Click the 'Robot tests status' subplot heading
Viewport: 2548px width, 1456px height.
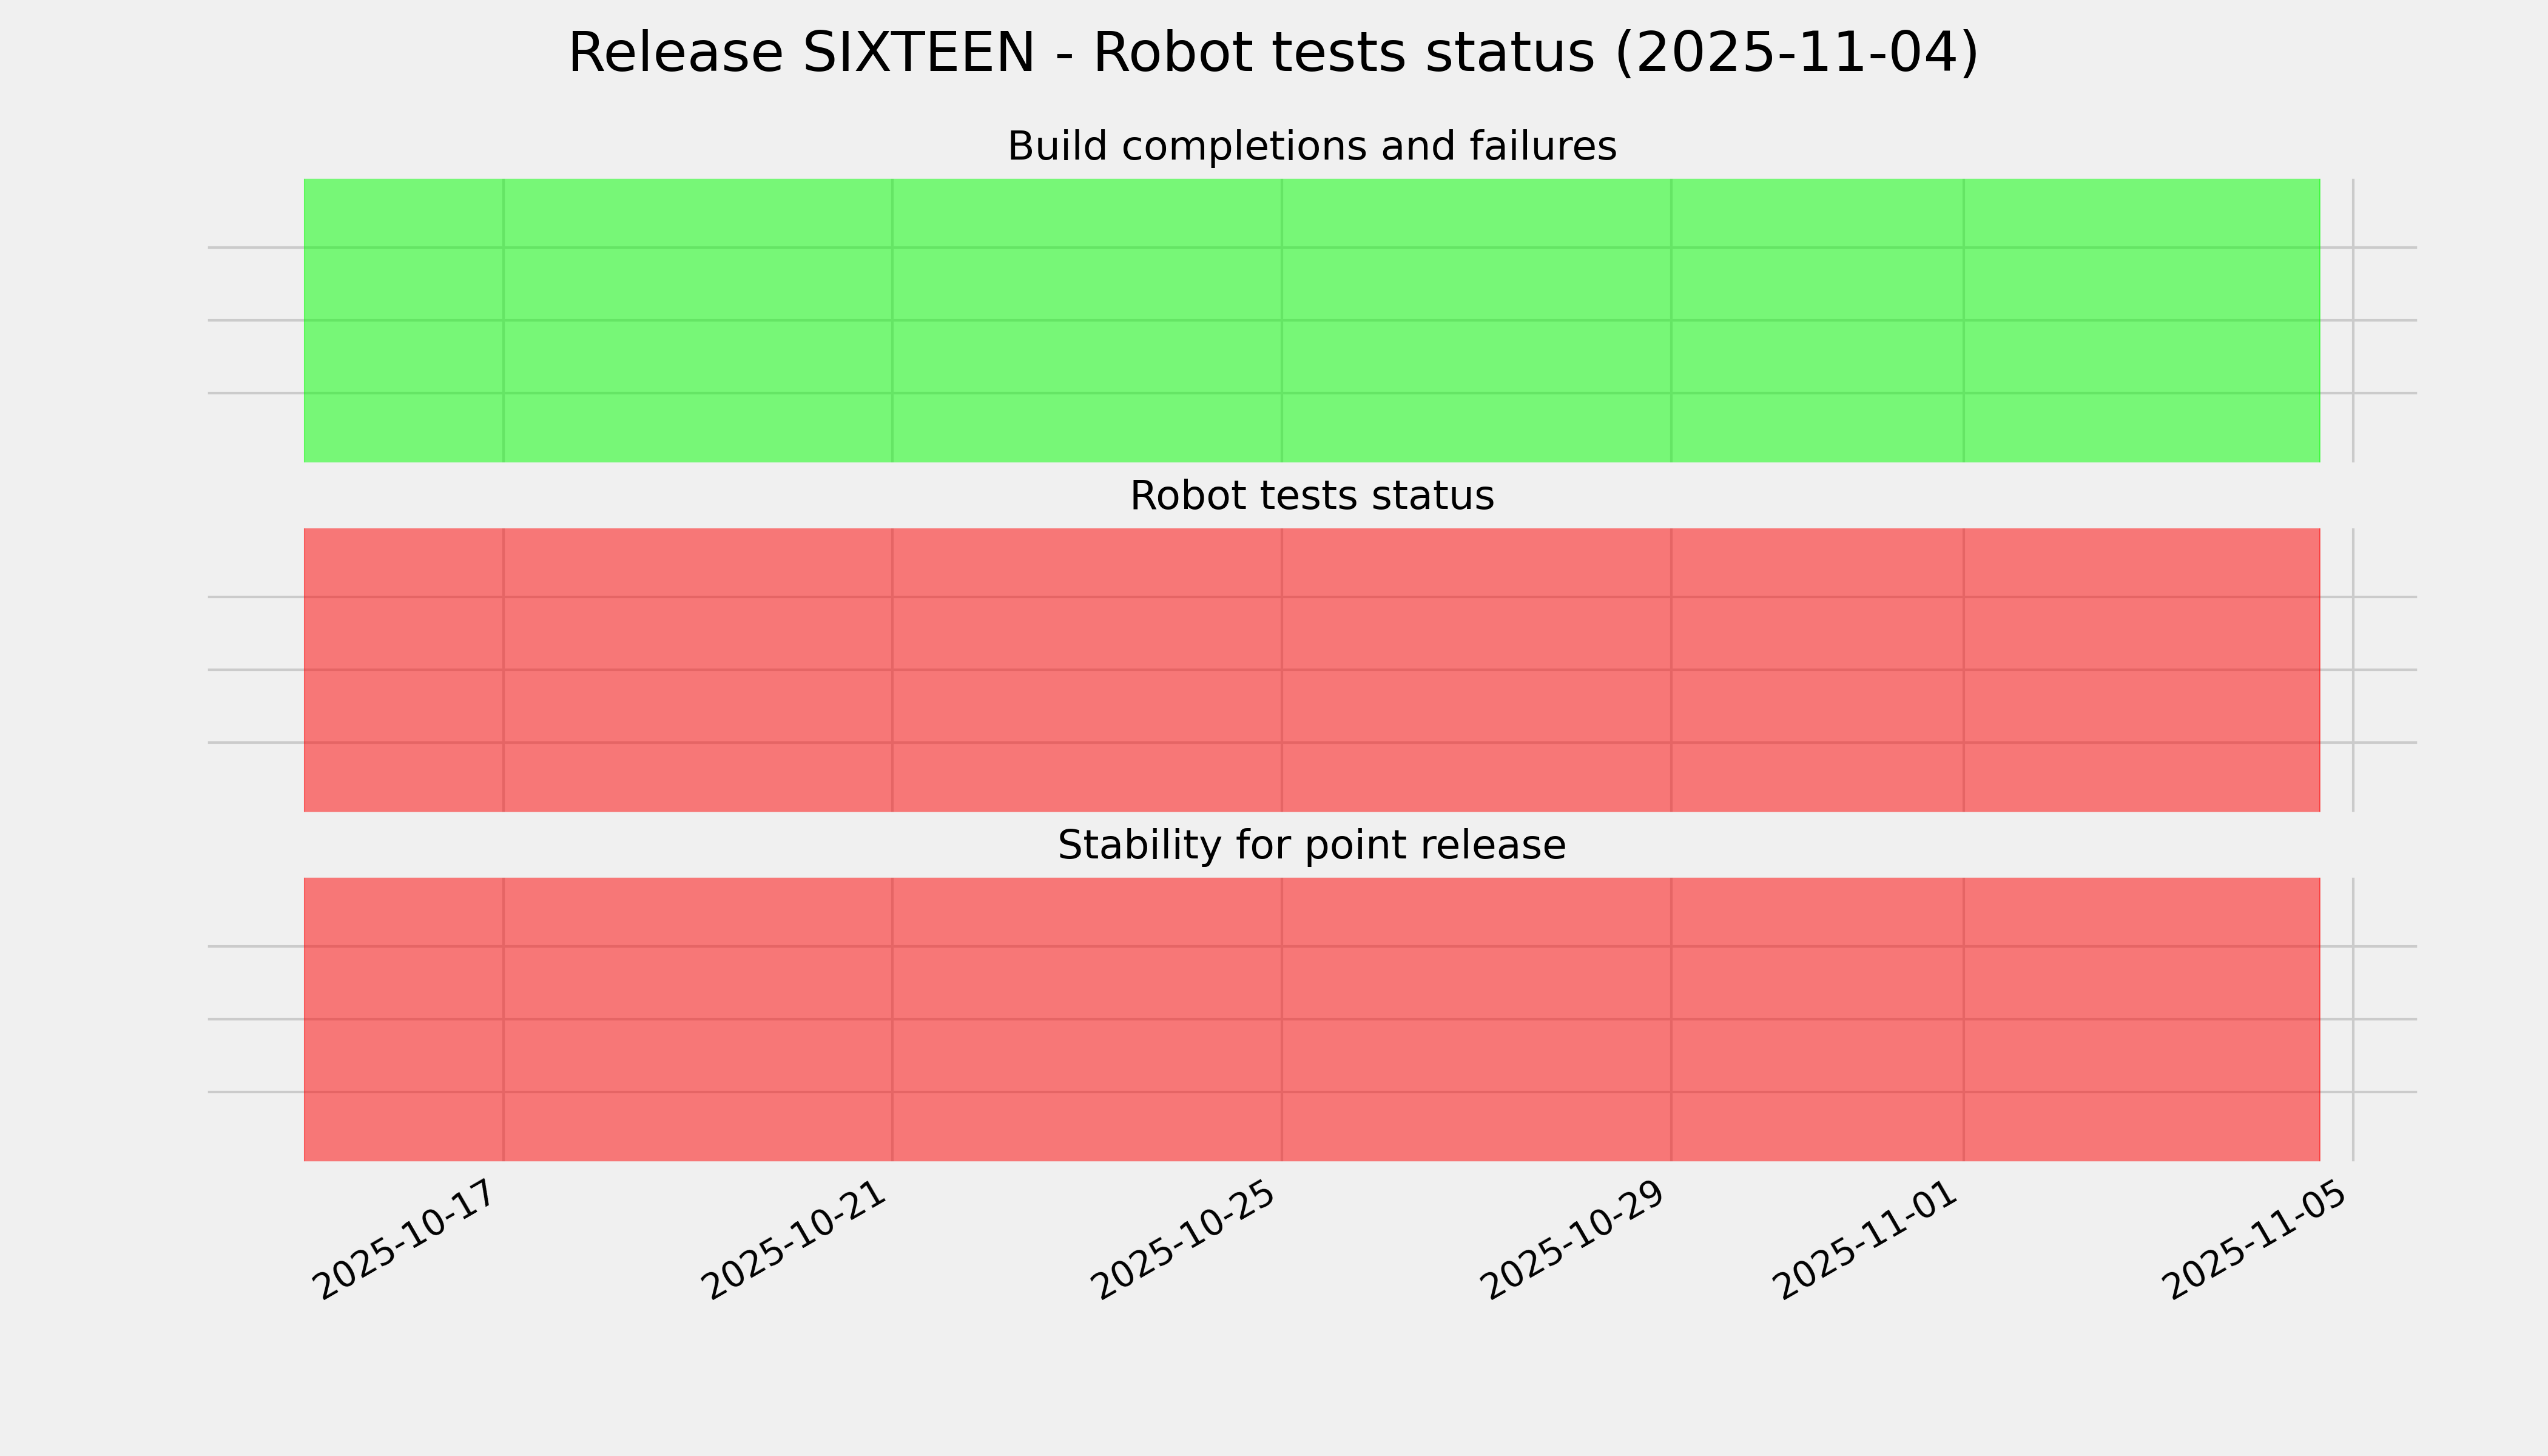1311,496
